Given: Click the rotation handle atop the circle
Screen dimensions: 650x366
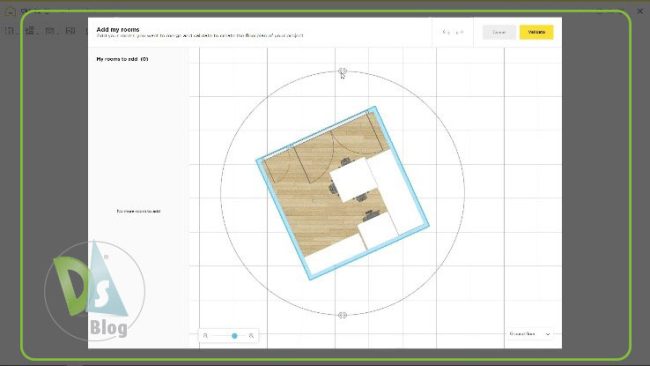Looking at the screenshot, I should 342,72.
